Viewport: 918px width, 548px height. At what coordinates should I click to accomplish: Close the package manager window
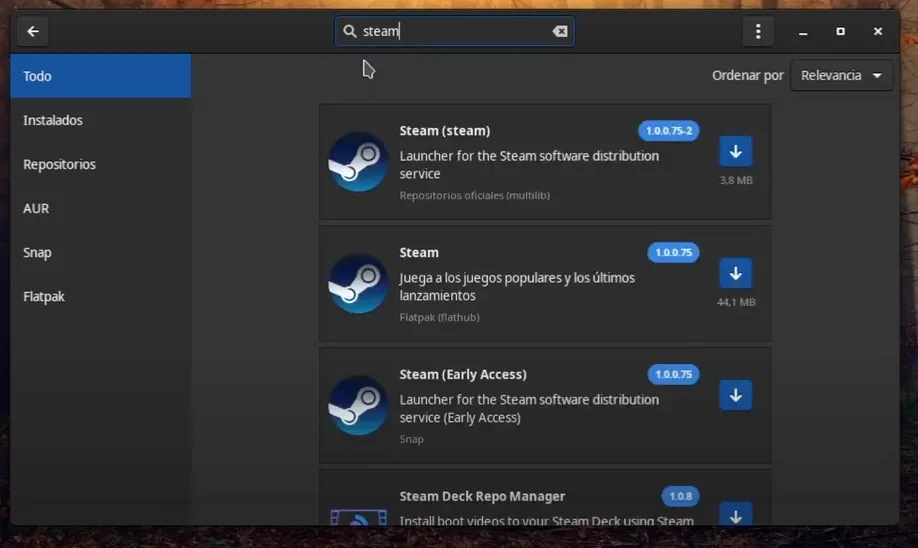(878, 31)
